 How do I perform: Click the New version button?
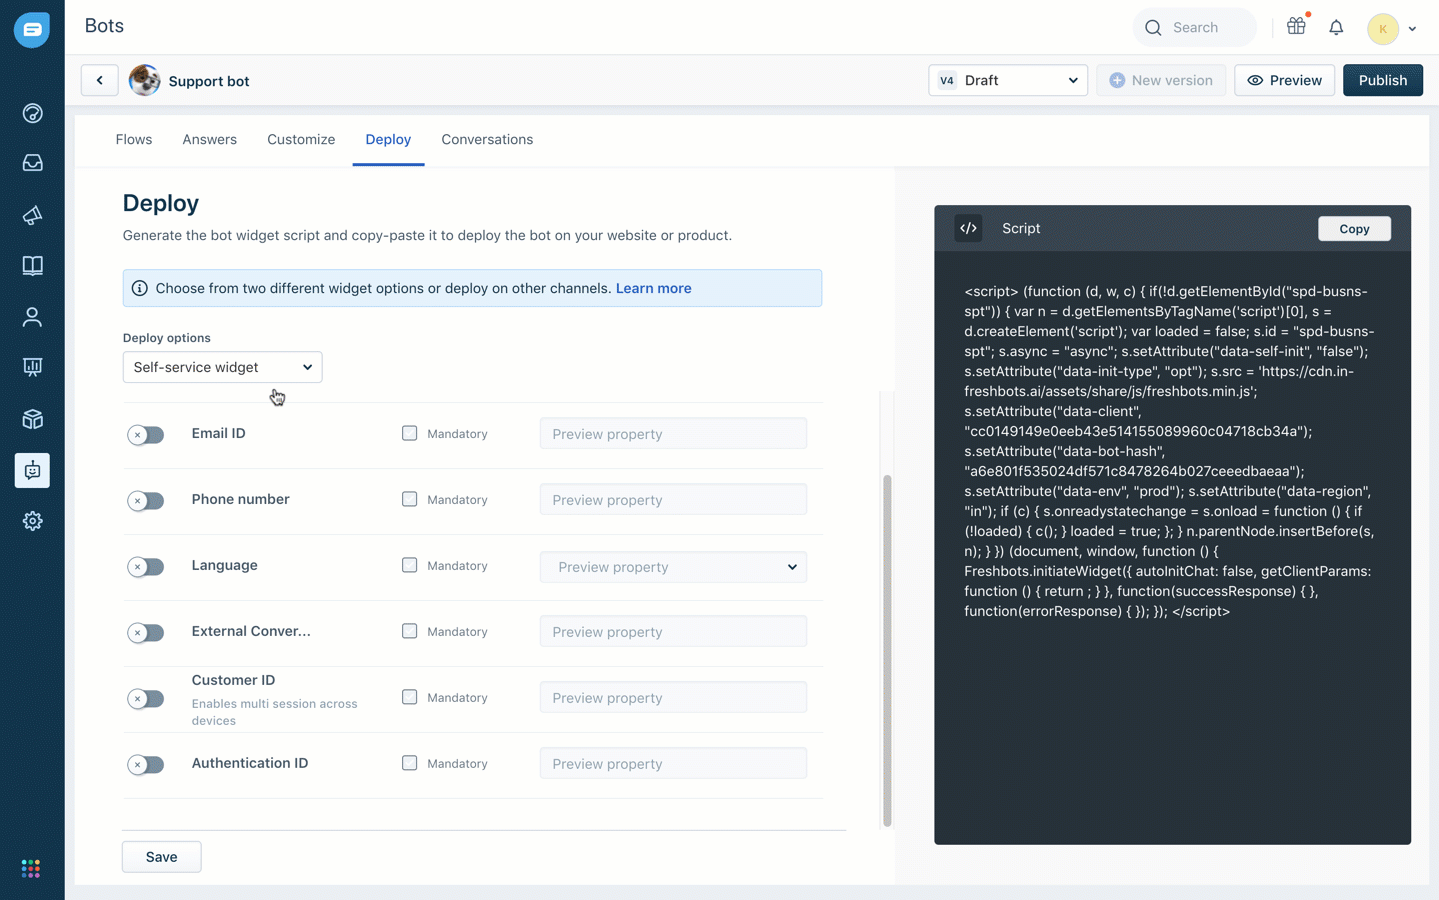[1160, 80]
